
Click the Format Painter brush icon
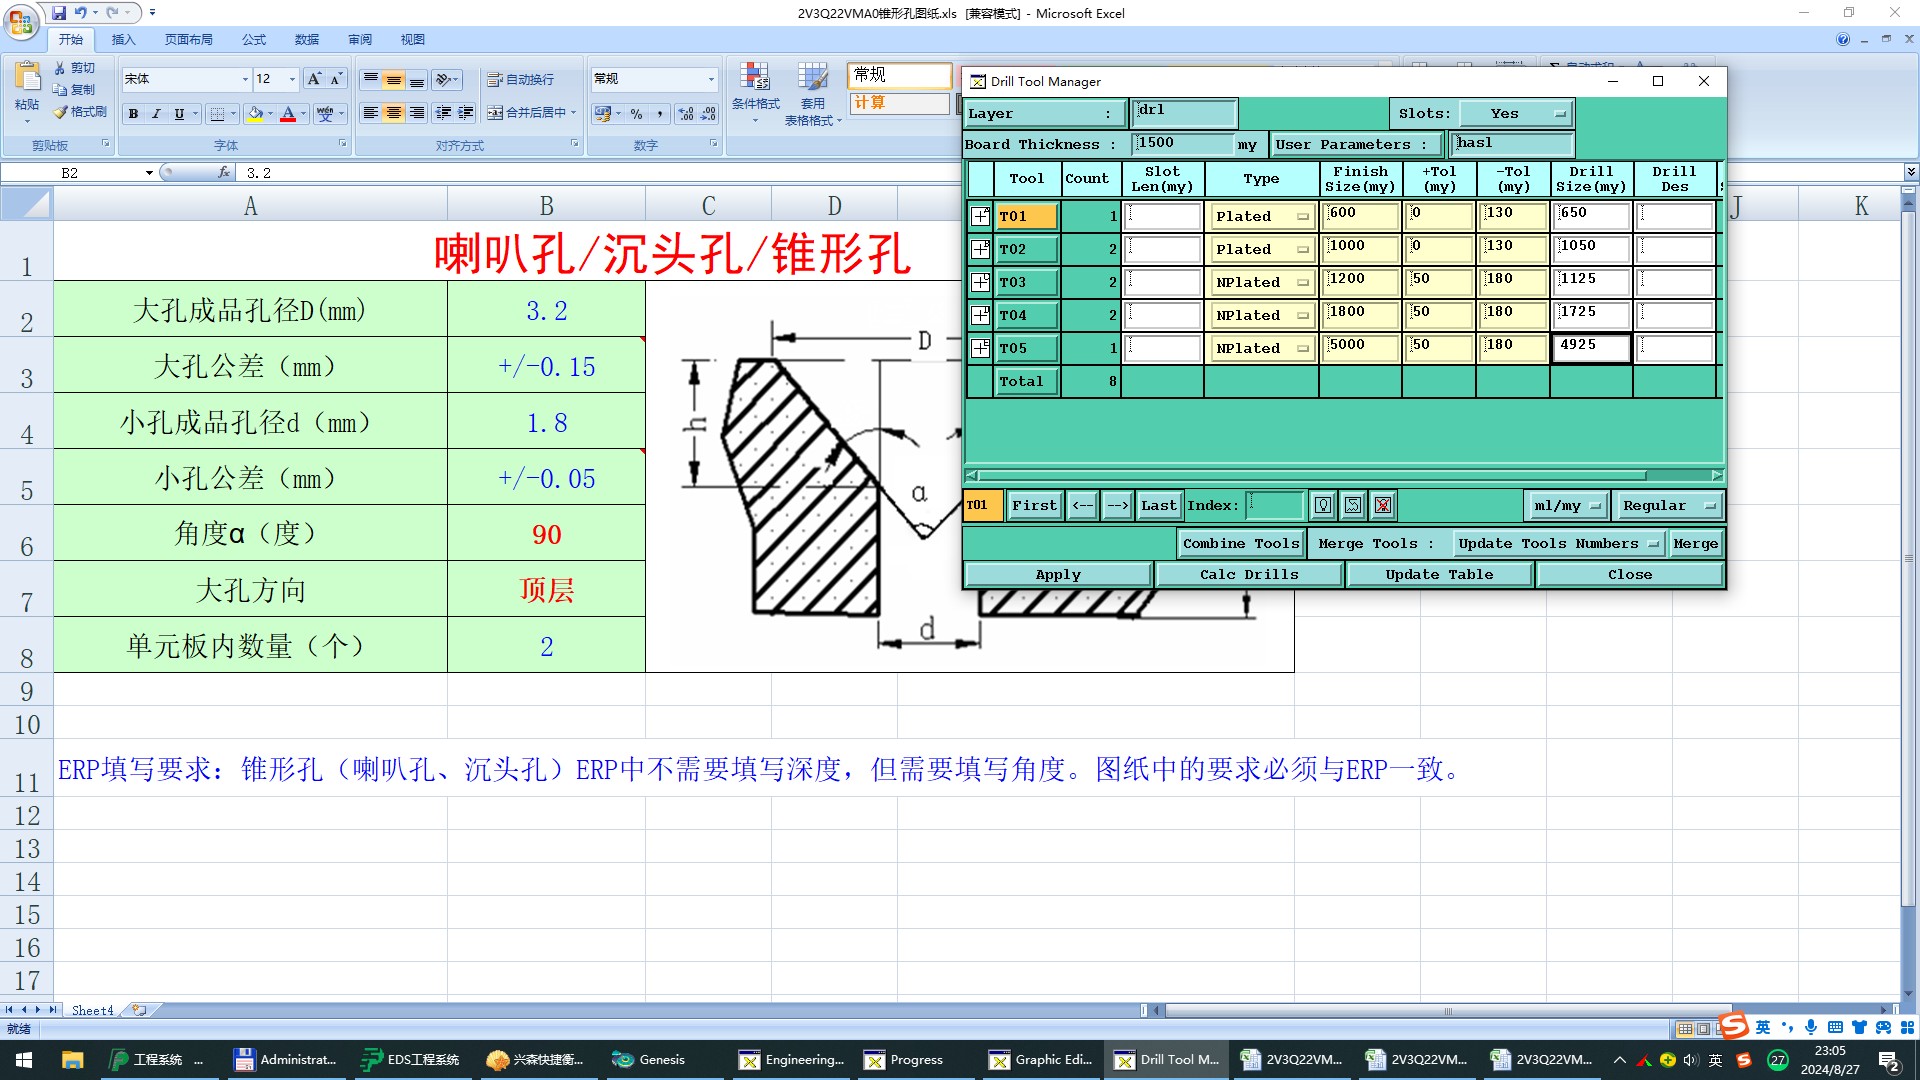point(61,112)
